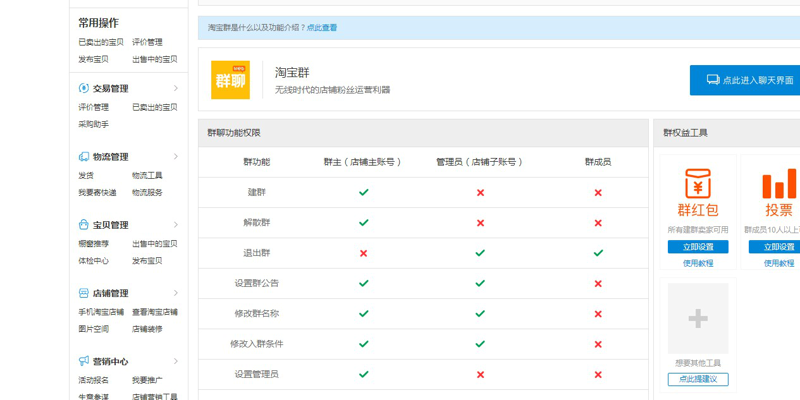The width and height of the screenshot is (800, 400).
Task: Open 出售中的宝贝 under 宝贝管理
Action: coord(155,244)
